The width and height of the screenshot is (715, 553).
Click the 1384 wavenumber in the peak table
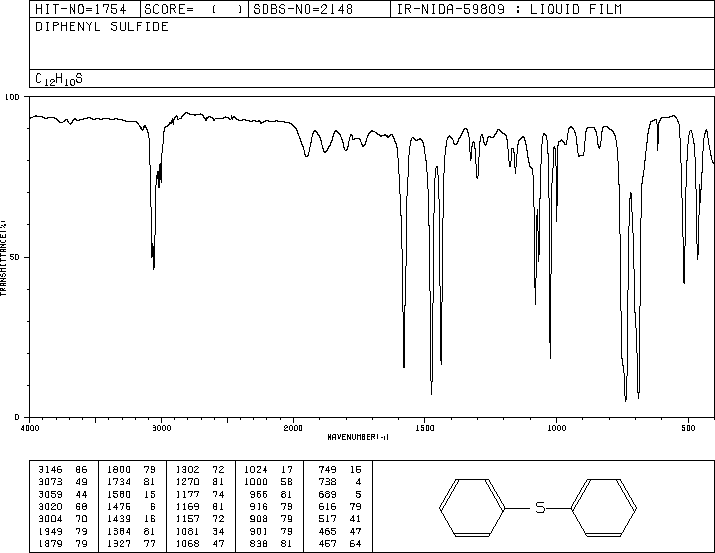pyautogui.click(x=119, y=532)
